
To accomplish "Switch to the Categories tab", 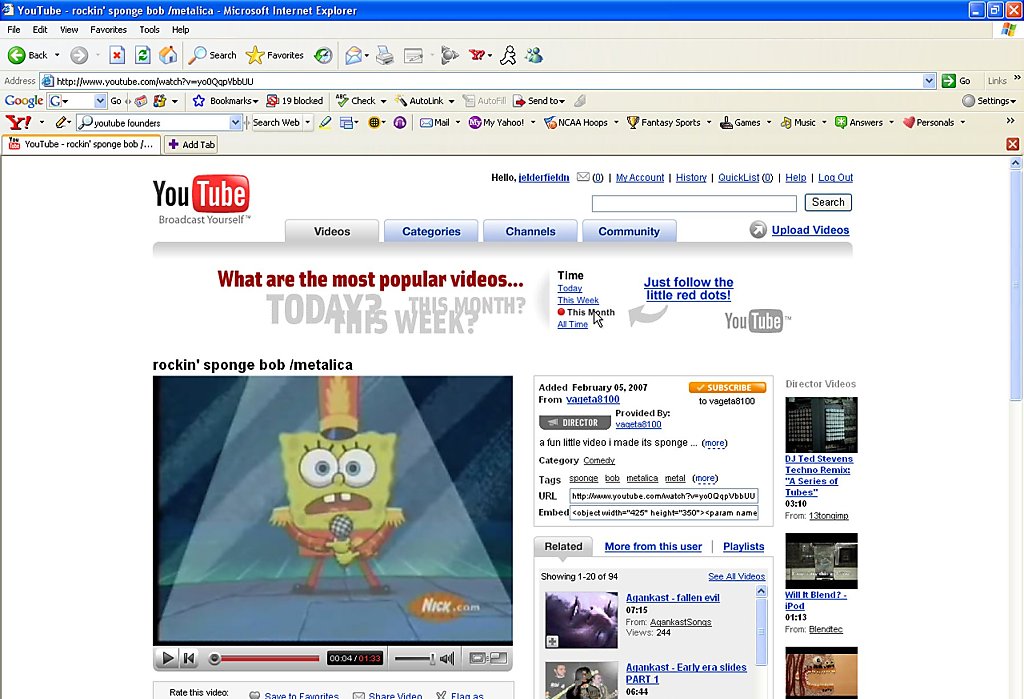I will [x=430, y=231].
